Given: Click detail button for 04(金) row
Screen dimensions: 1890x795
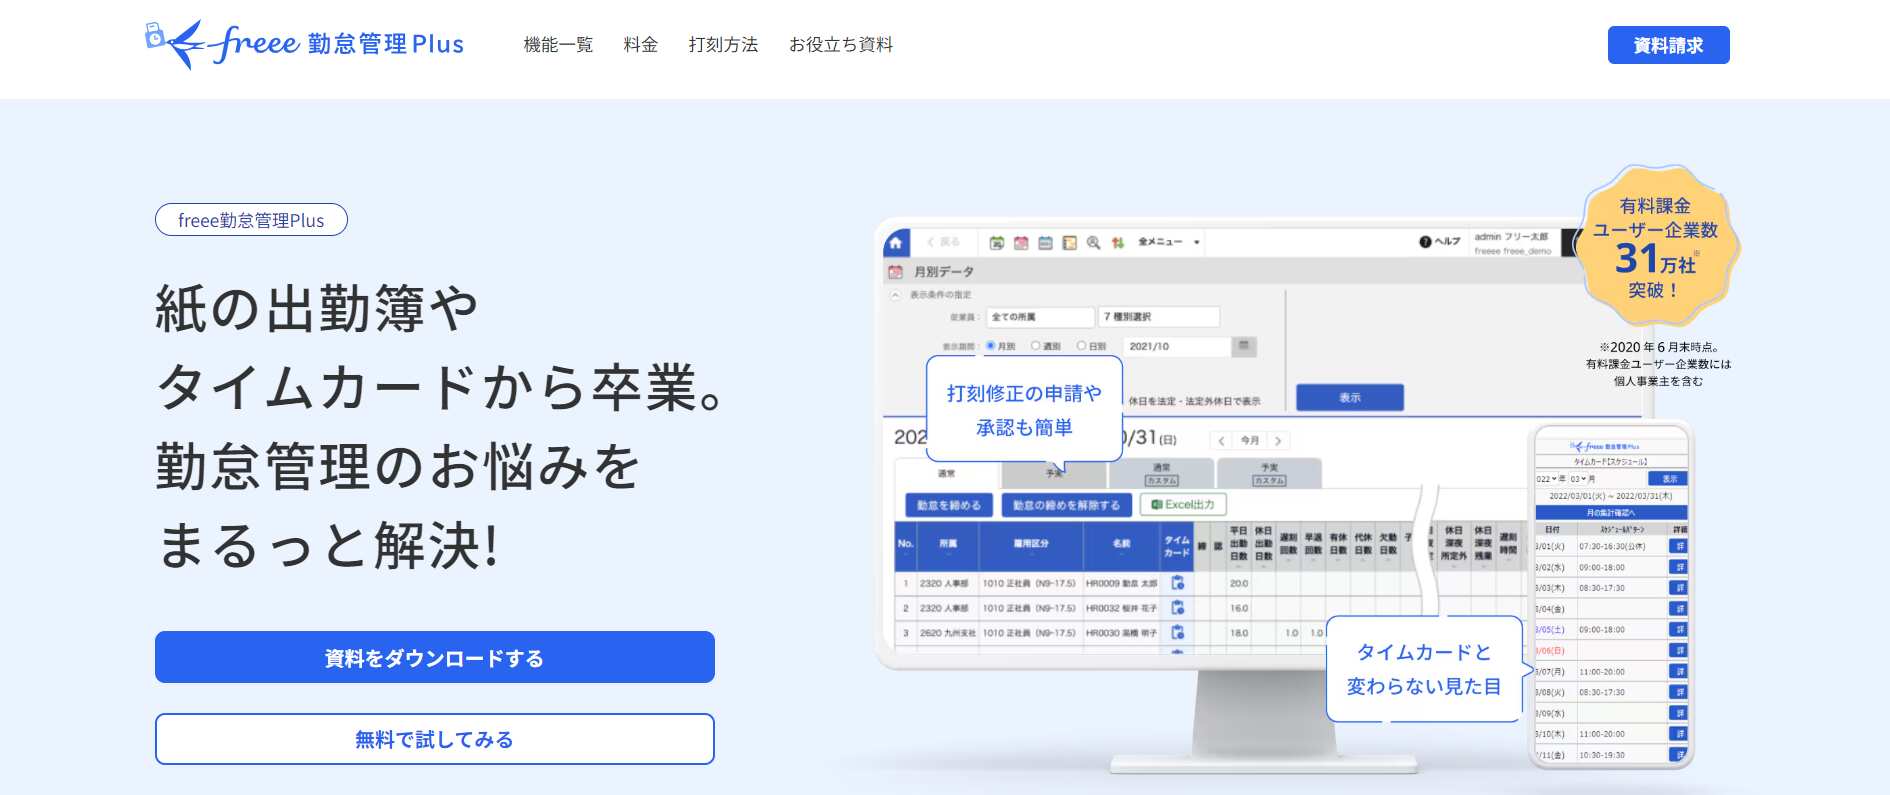Looking at the screenshot, I should click(x=1678, y=609).
